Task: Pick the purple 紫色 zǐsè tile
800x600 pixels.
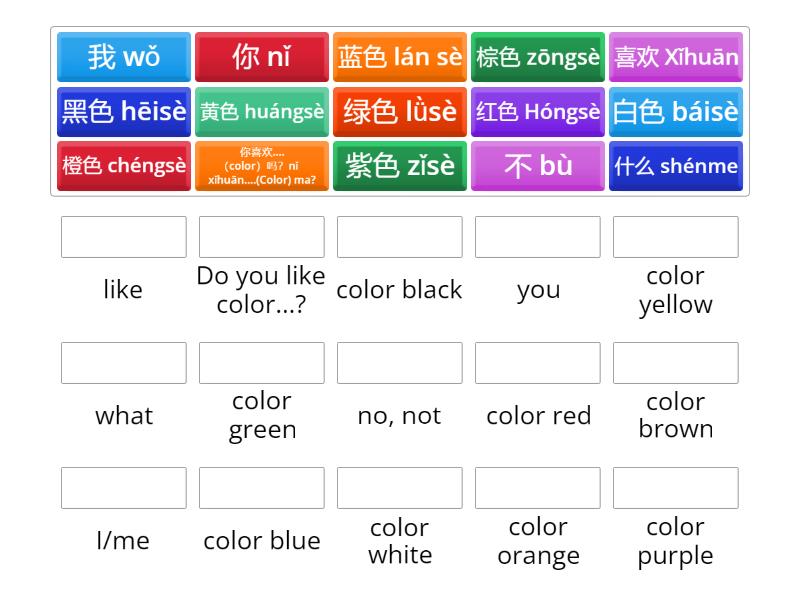Action: 400,166
